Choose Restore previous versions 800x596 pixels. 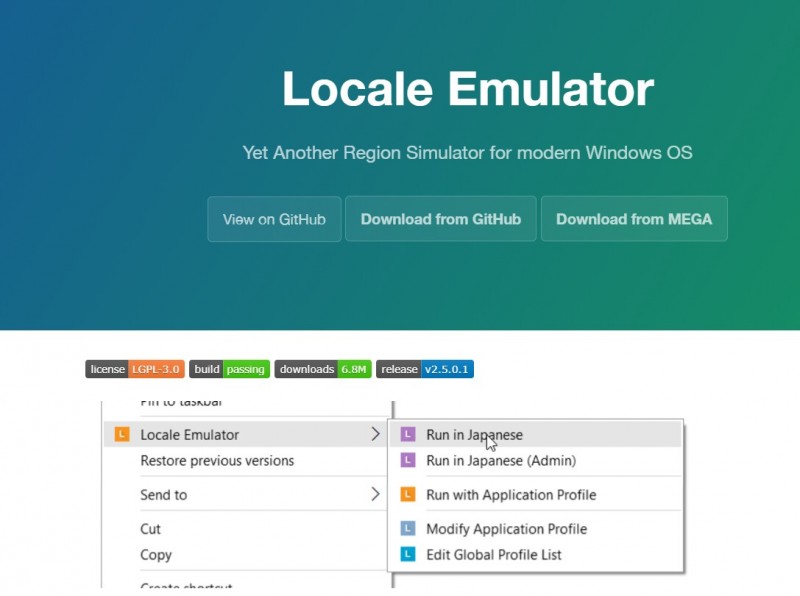point(246,460)
